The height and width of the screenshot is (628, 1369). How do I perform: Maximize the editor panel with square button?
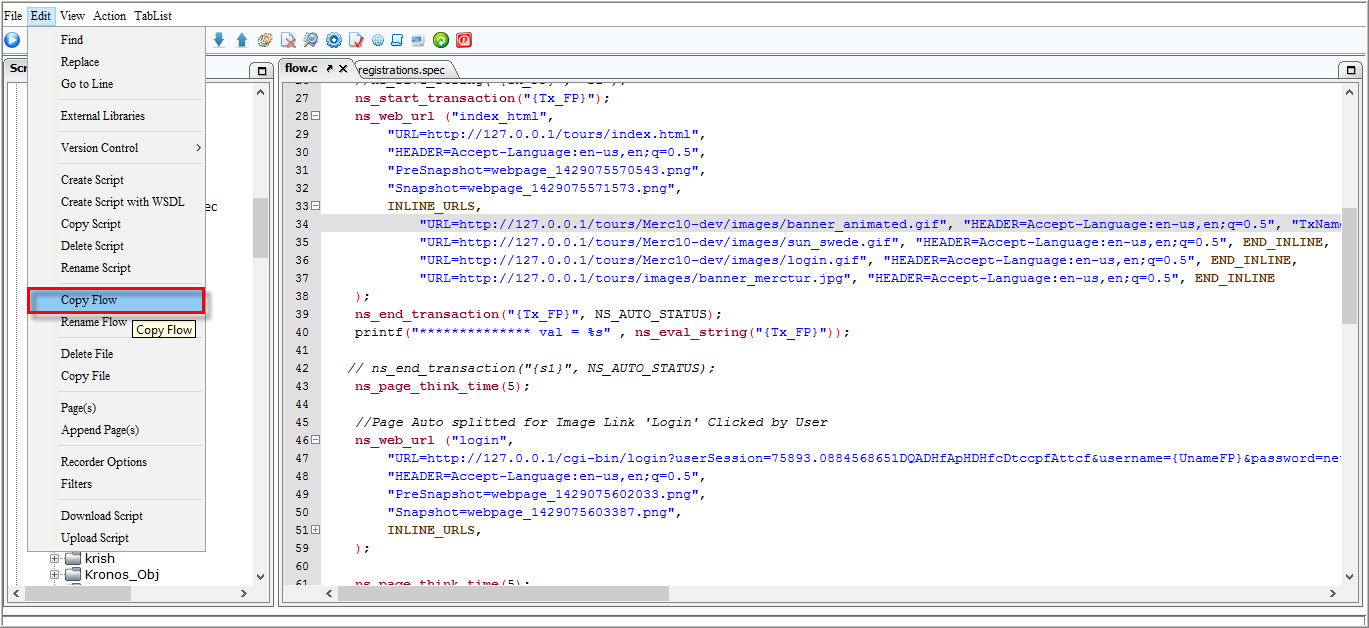[x=1350, y=71]
